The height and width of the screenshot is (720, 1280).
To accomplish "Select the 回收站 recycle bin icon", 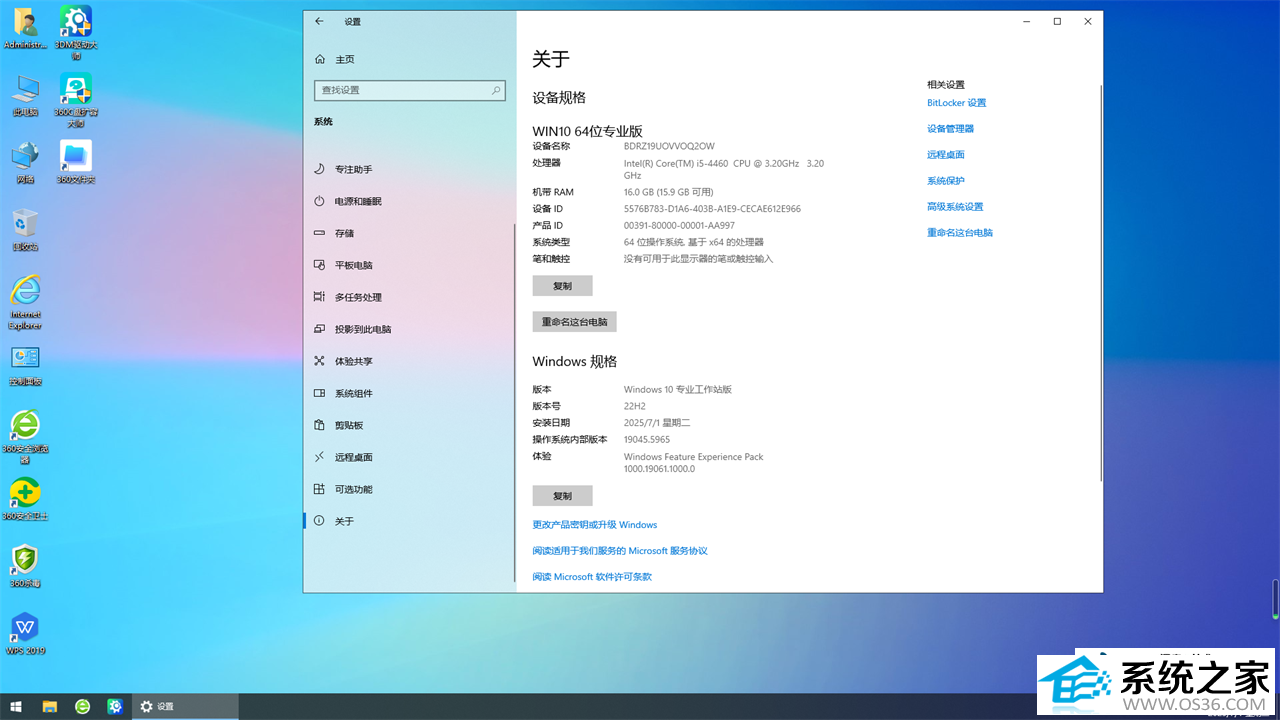I will pyautogui.click(x=25, y=230).
